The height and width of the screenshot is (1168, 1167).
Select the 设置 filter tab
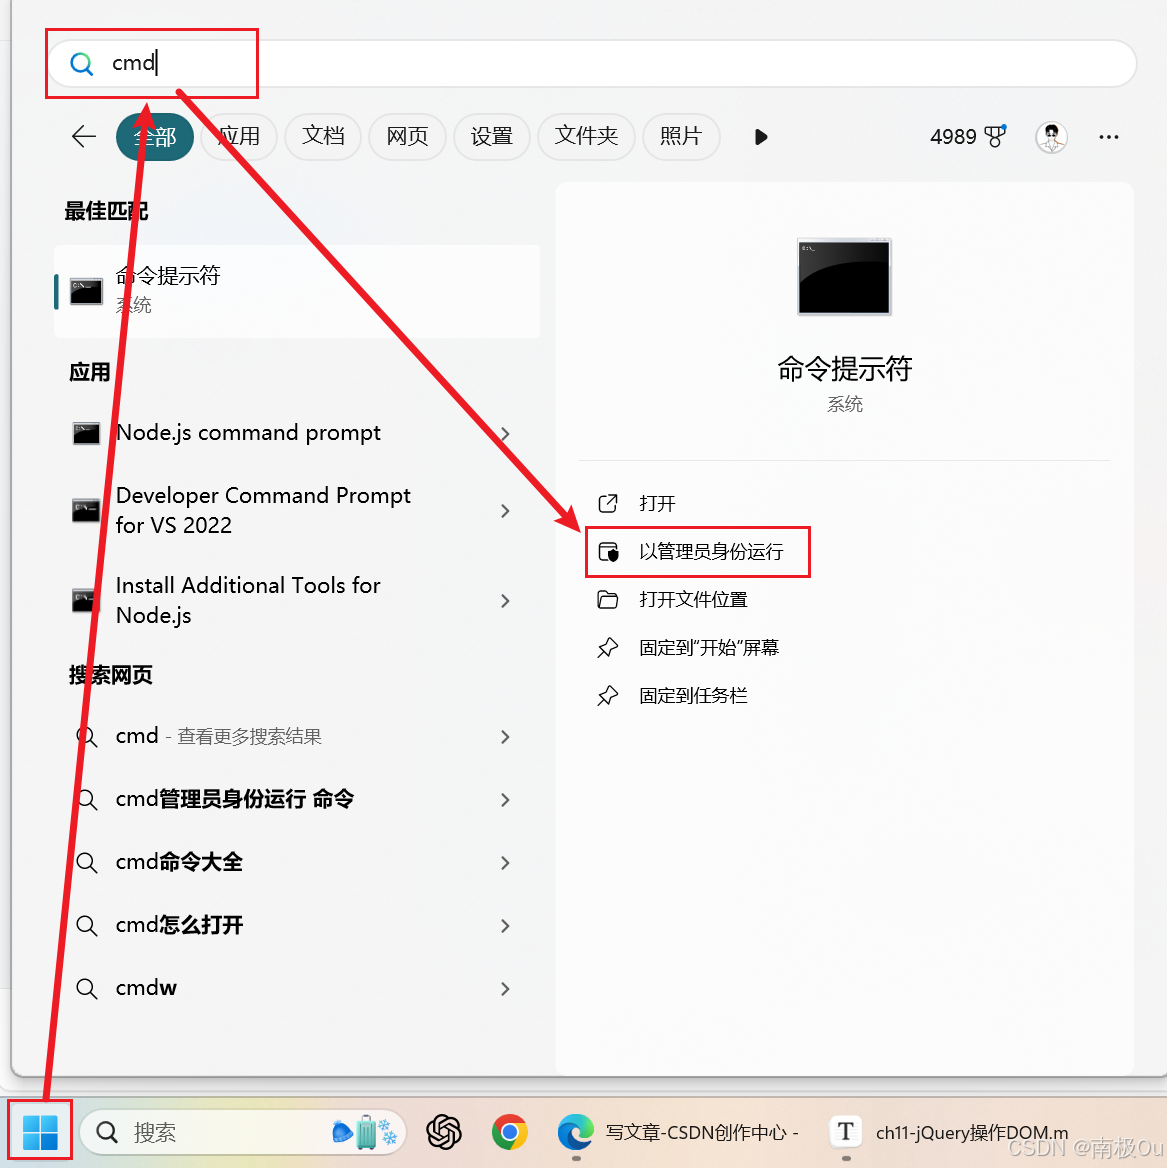pos(492,136)
